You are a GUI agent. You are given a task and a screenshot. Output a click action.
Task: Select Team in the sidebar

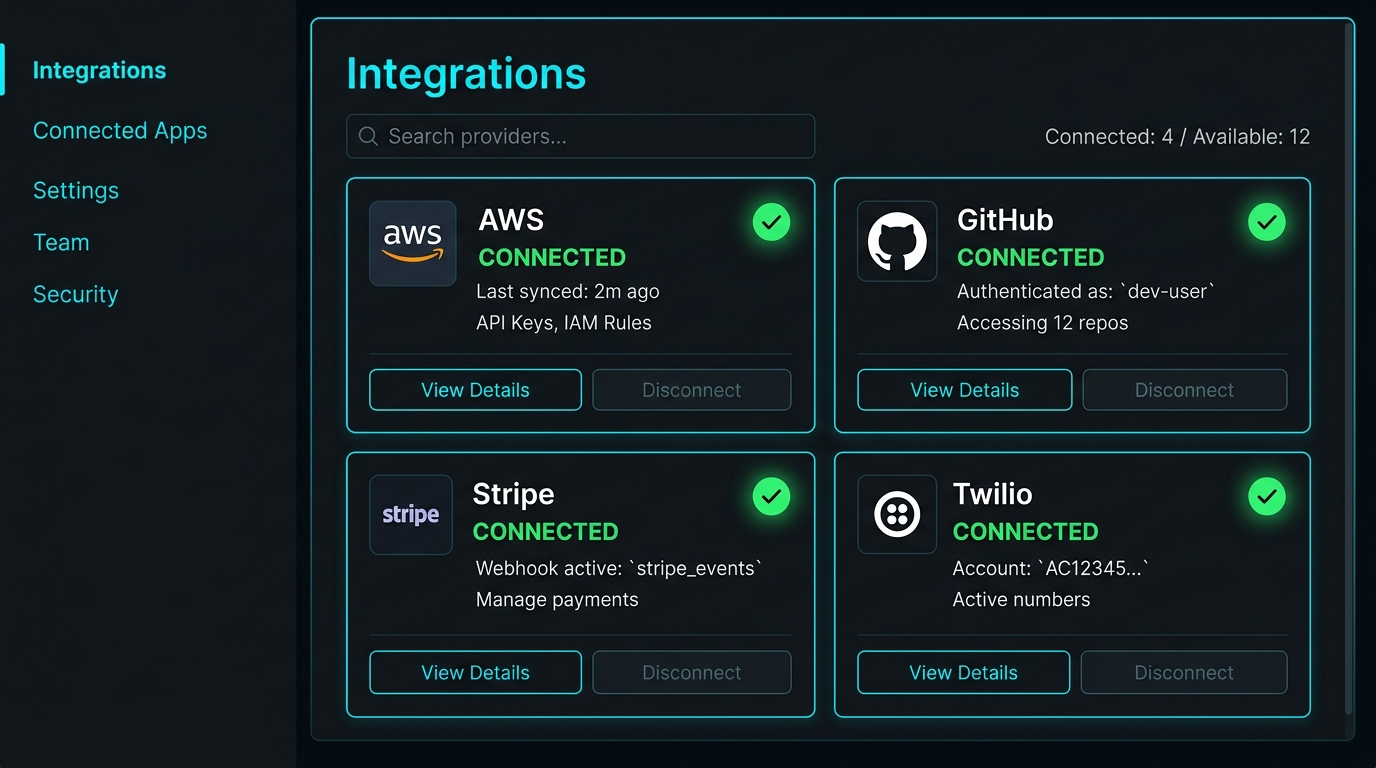click(x=61, y=242)
